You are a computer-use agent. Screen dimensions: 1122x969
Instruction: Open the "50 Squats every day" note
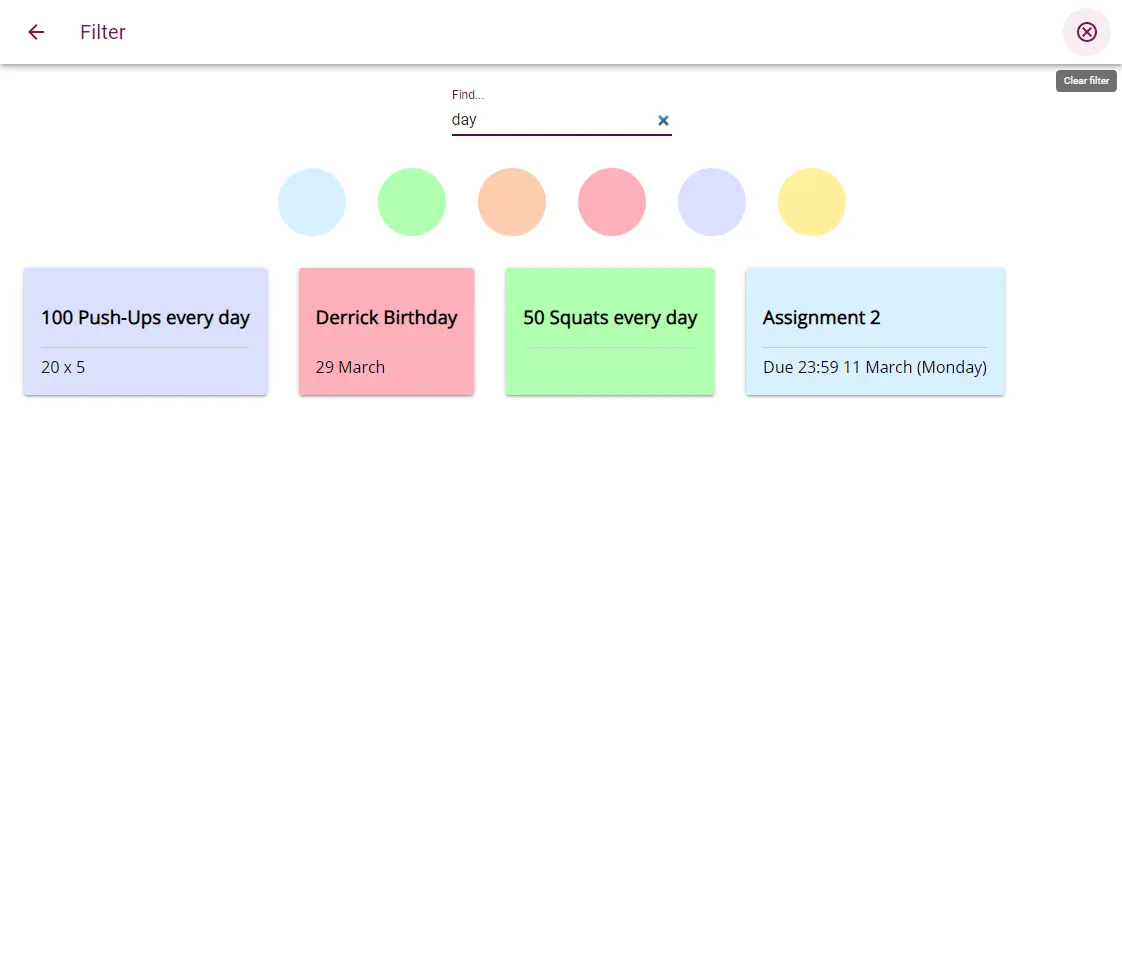610,318
